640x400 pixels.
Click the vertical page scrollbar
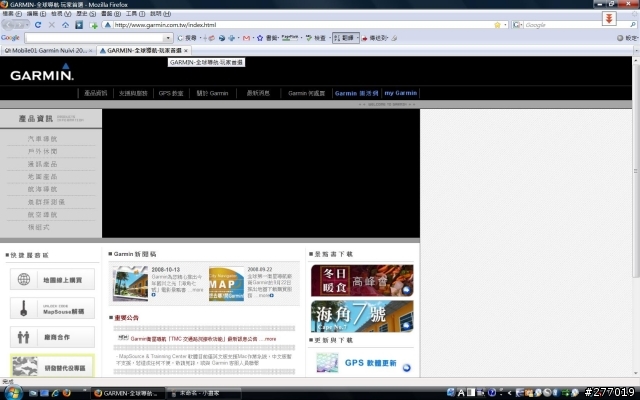coord(636,171)
